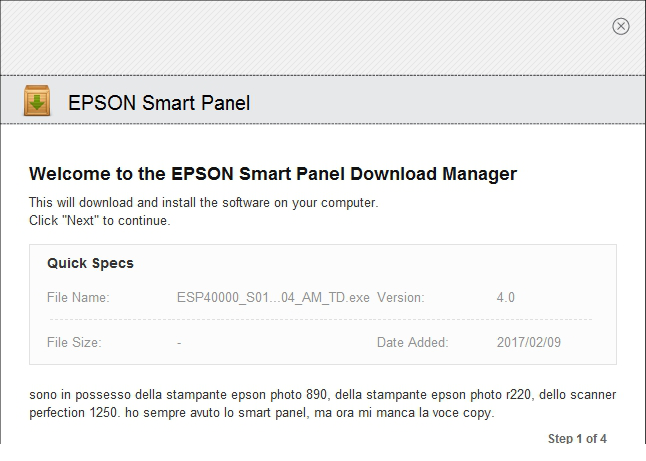This screenshot has width=646, height=461.
Task: Click the Step 1 of 4 indicator
Action: pos(577,438)
